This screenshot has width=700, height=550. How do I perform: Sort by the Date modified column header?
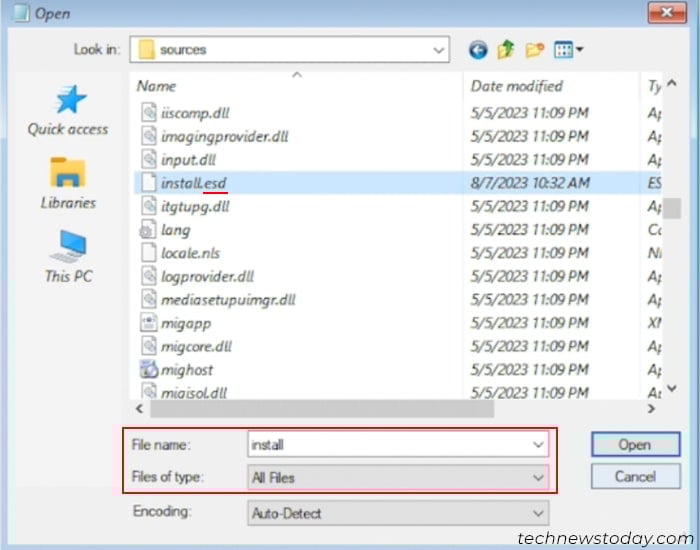(517, 86)
